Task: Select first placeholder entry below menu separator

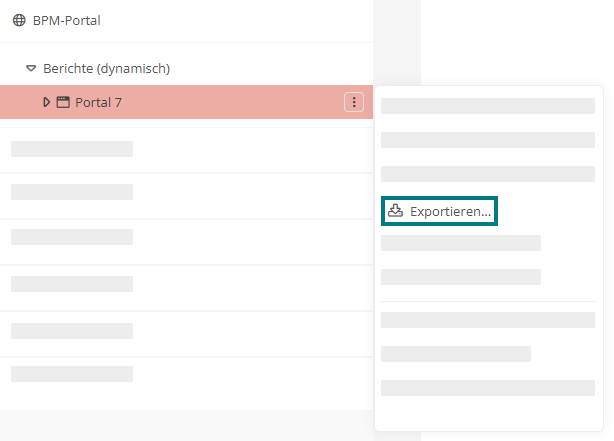Action: [x=488, y=320]
